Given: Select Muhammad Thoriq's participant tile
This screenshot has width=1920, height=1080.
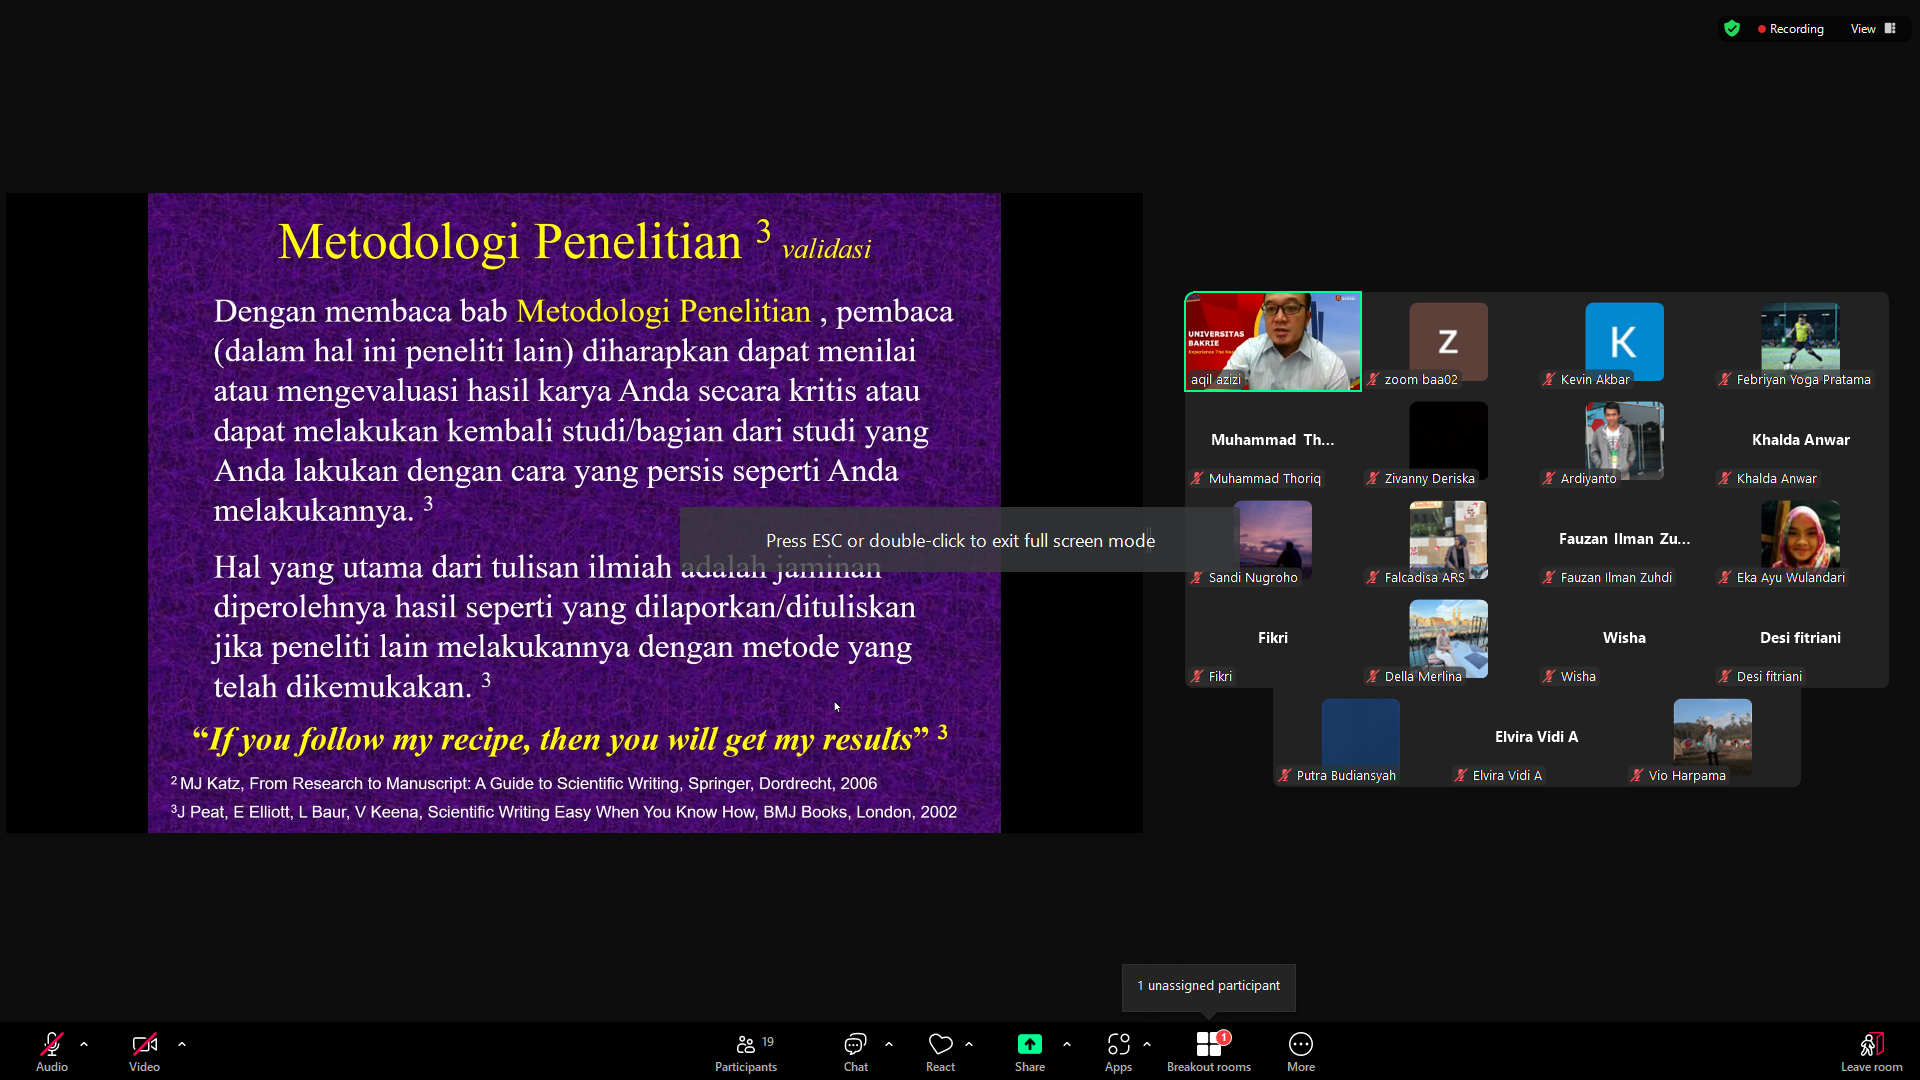Looking at the screenshot, I should [1273, 440].
